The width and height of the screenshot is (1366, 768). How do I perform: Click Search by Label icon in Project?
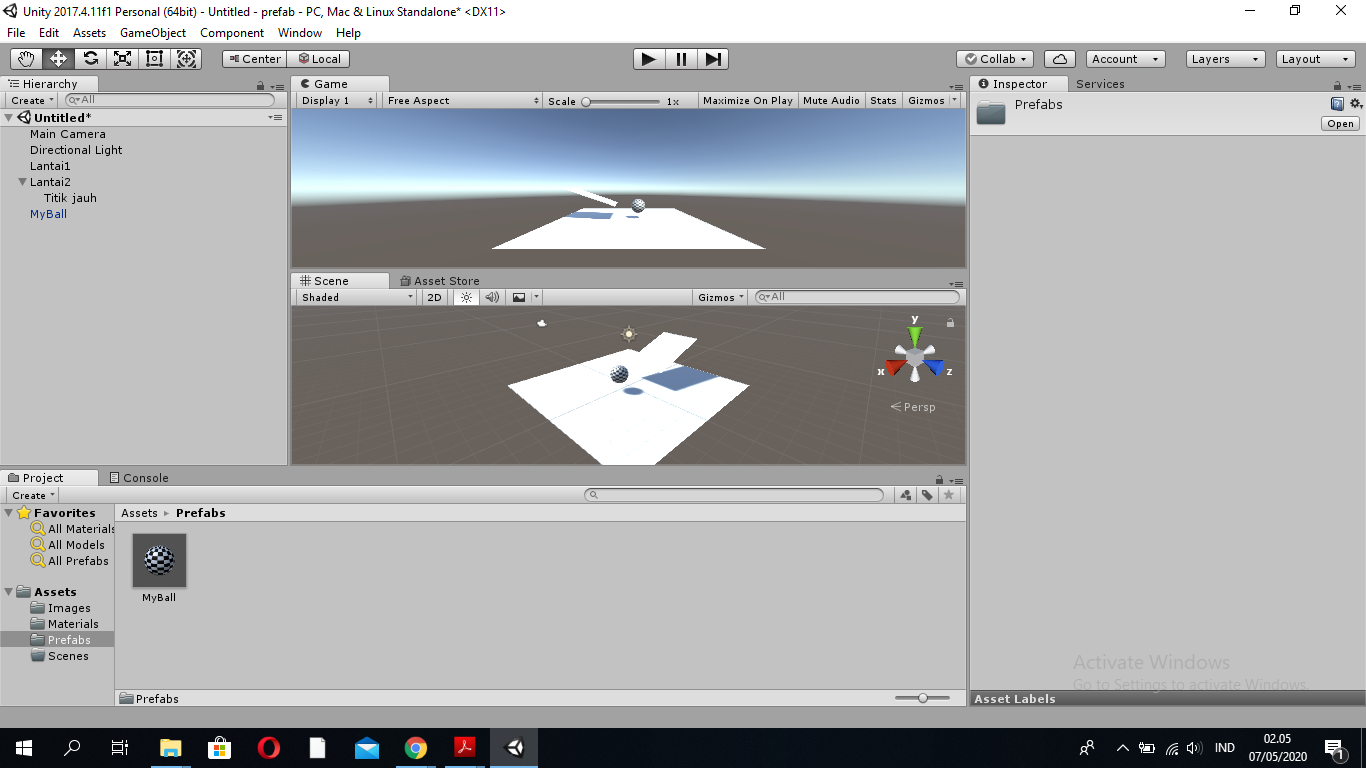pos(927,495)
